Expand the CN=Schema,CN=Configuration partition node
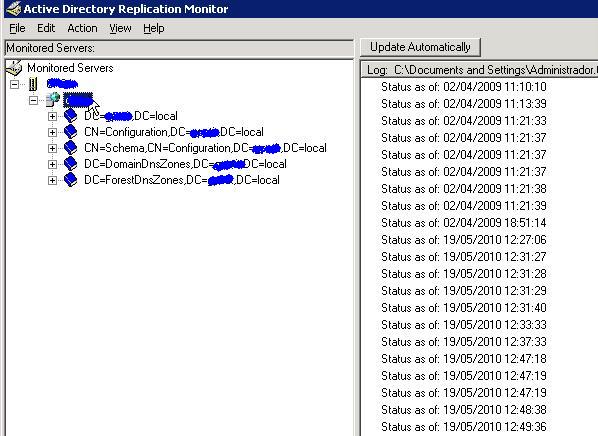Screen dimensions: 598x436 (x=52, y=148)
